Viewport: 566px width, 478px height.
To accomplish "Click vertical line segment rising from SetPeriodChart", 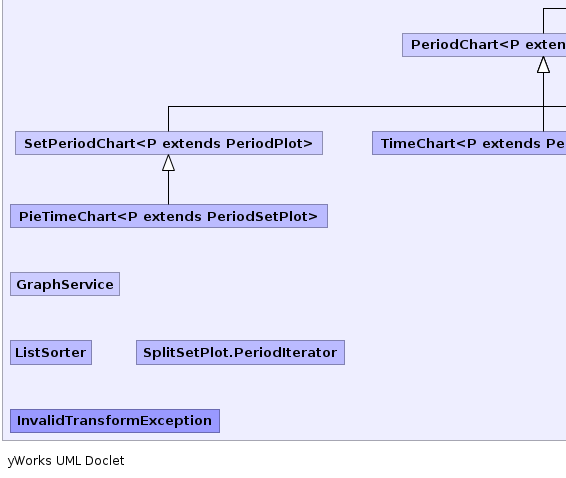I will tap(169, 119).
